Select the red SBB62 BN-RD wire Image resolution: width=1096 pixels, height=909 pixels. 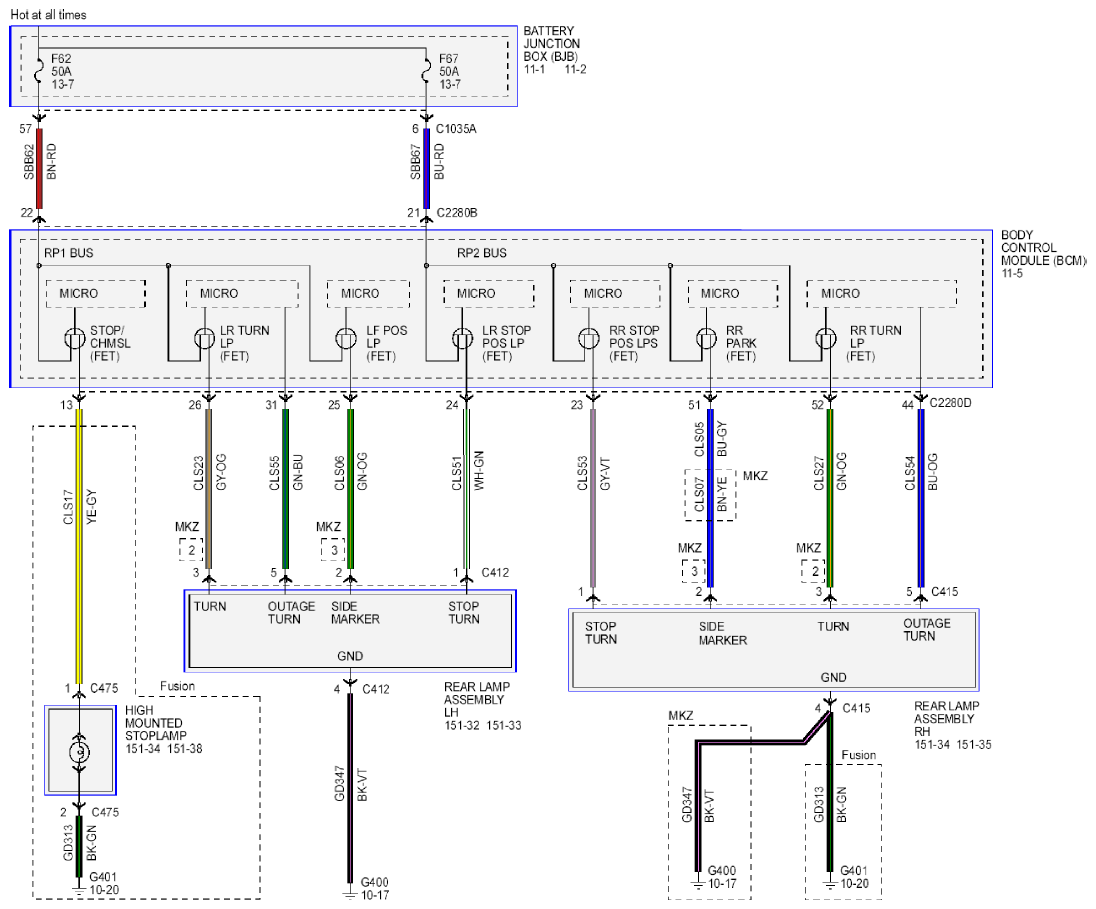coord(39,169)
